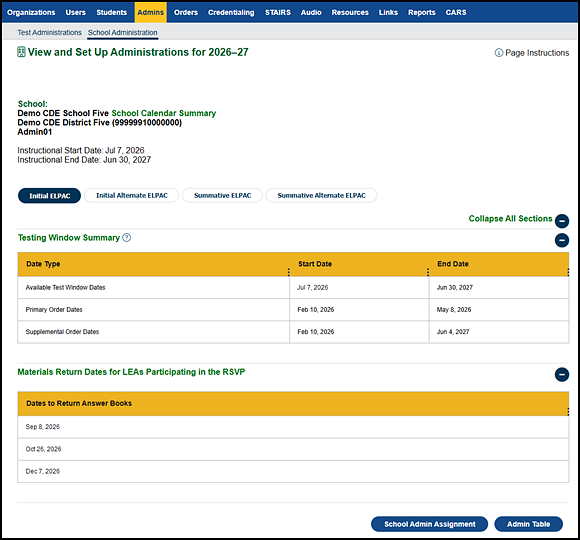Click the School Admin Assignment button
The width and height of the screenshot is (580, 540).
click(x=429, y=524)
